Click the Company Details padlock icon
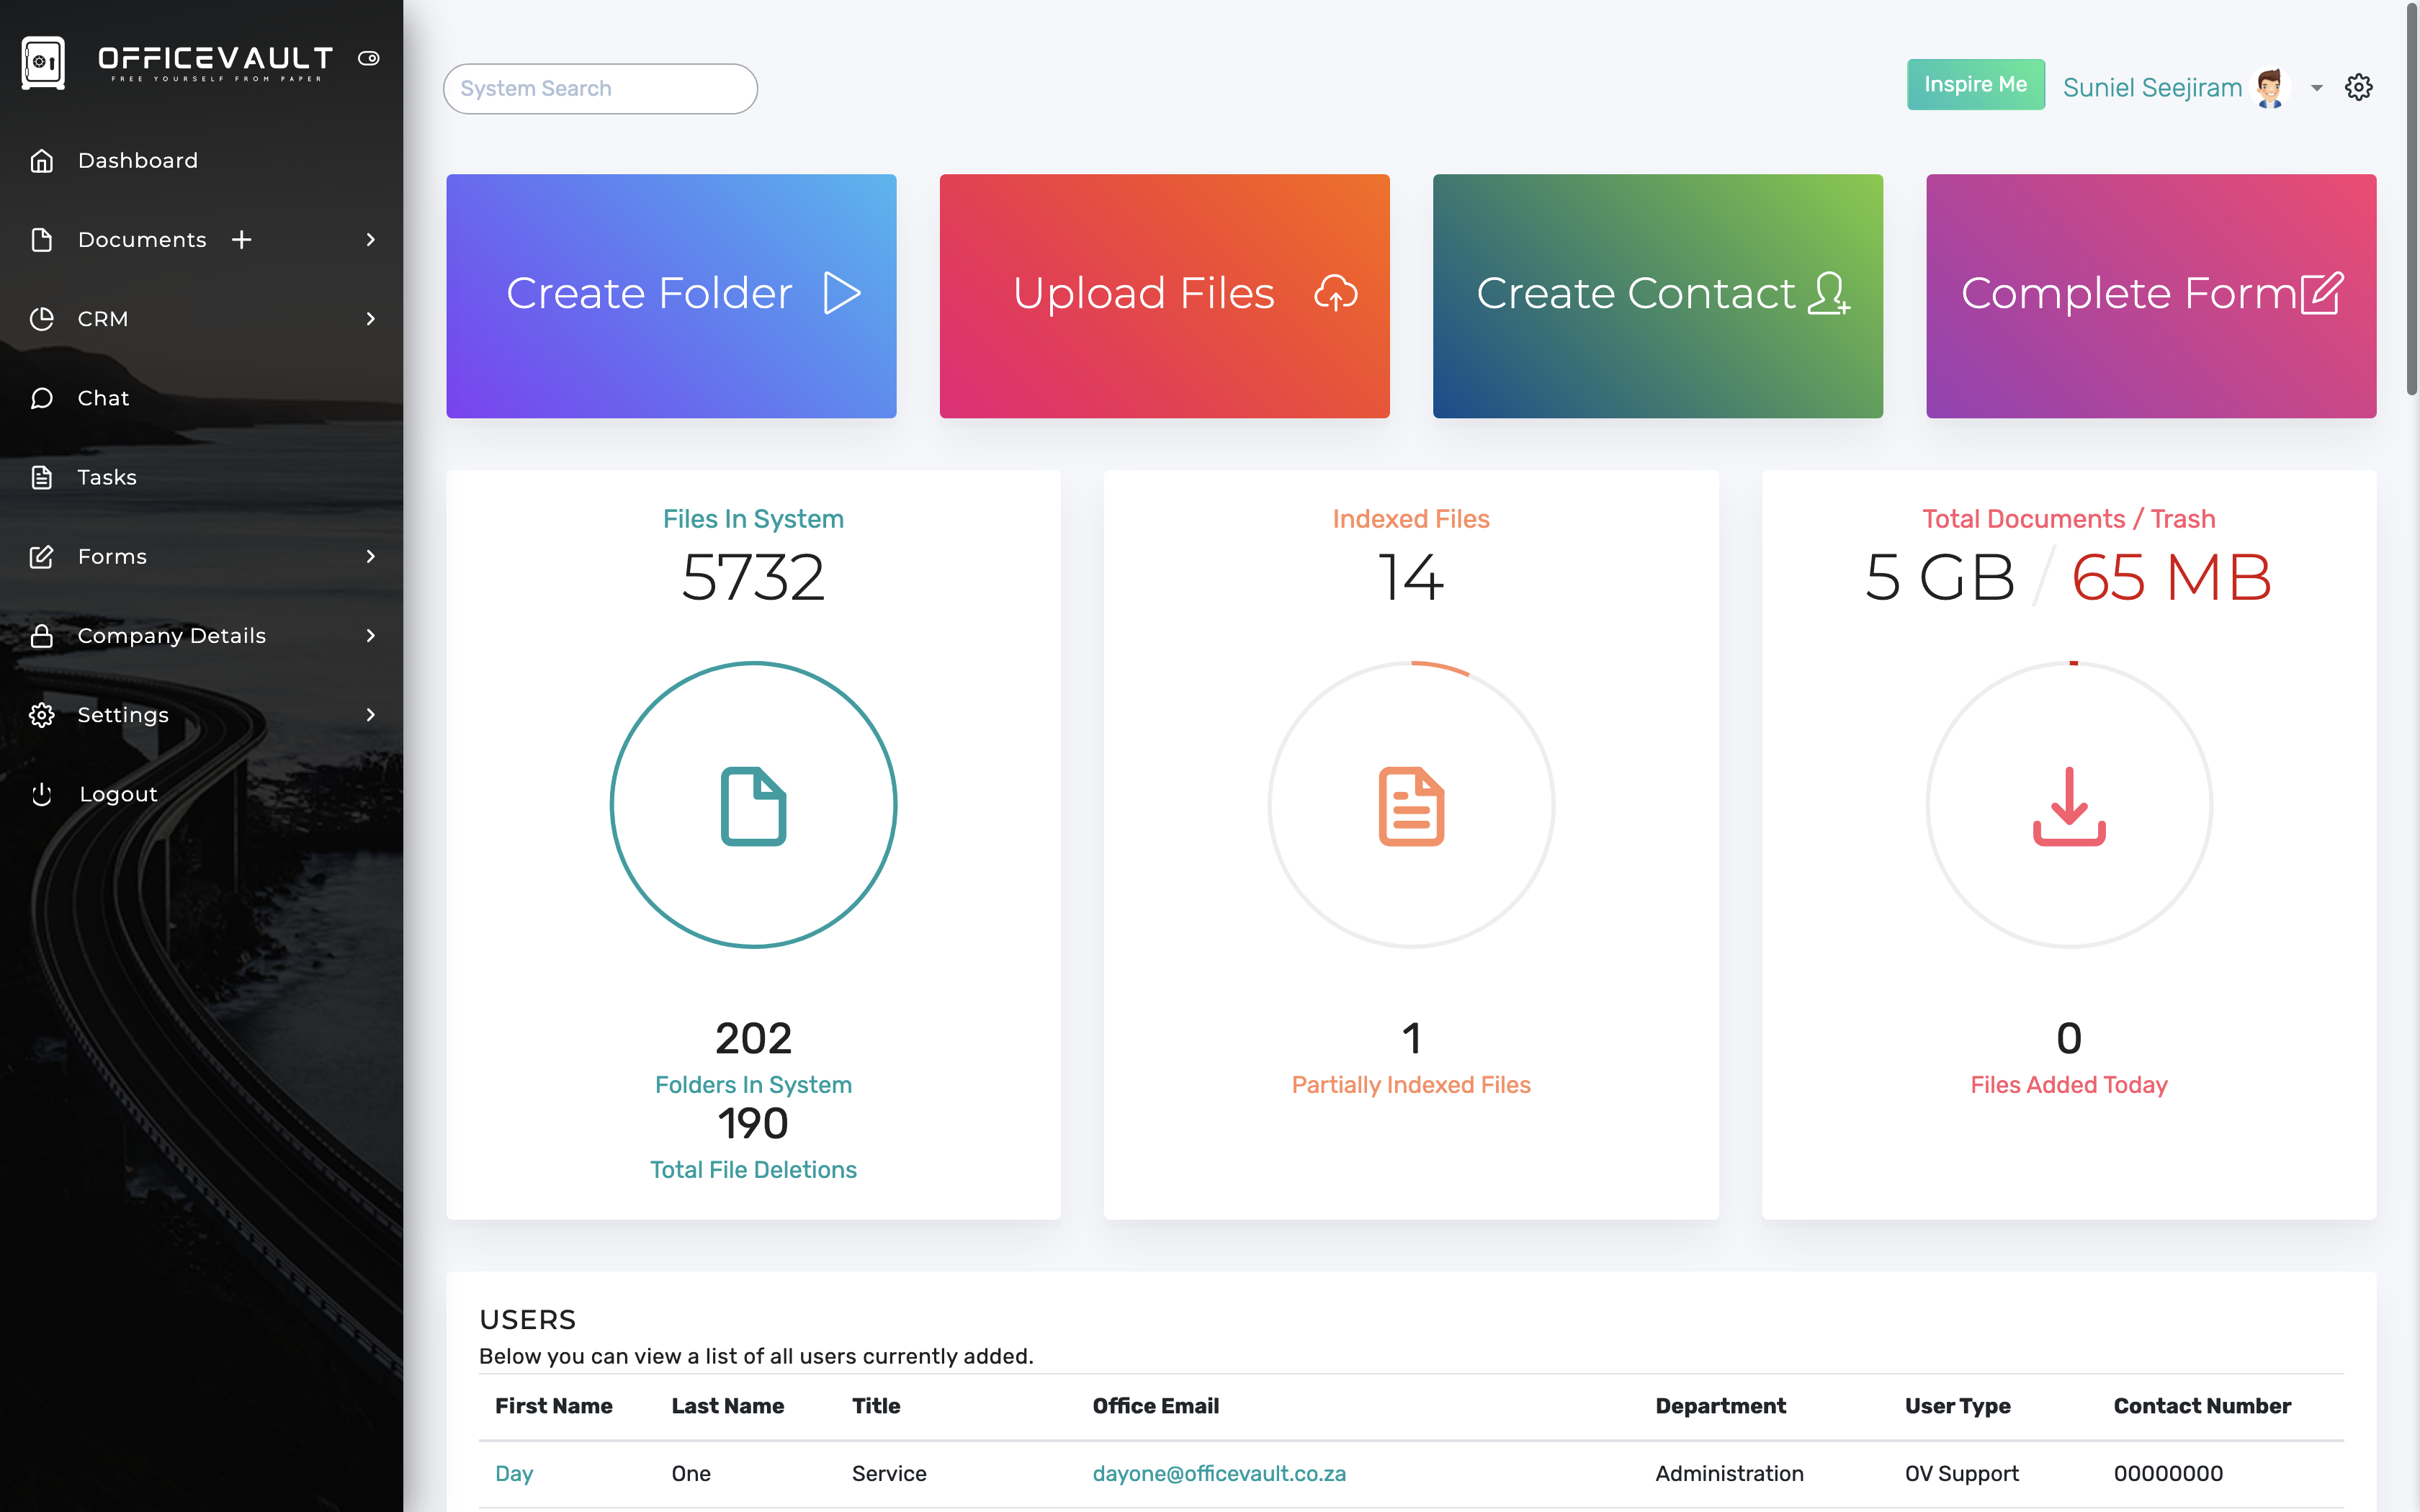Image resolution: width=2420 pixels, height=1512 pixels. point(41,635)
